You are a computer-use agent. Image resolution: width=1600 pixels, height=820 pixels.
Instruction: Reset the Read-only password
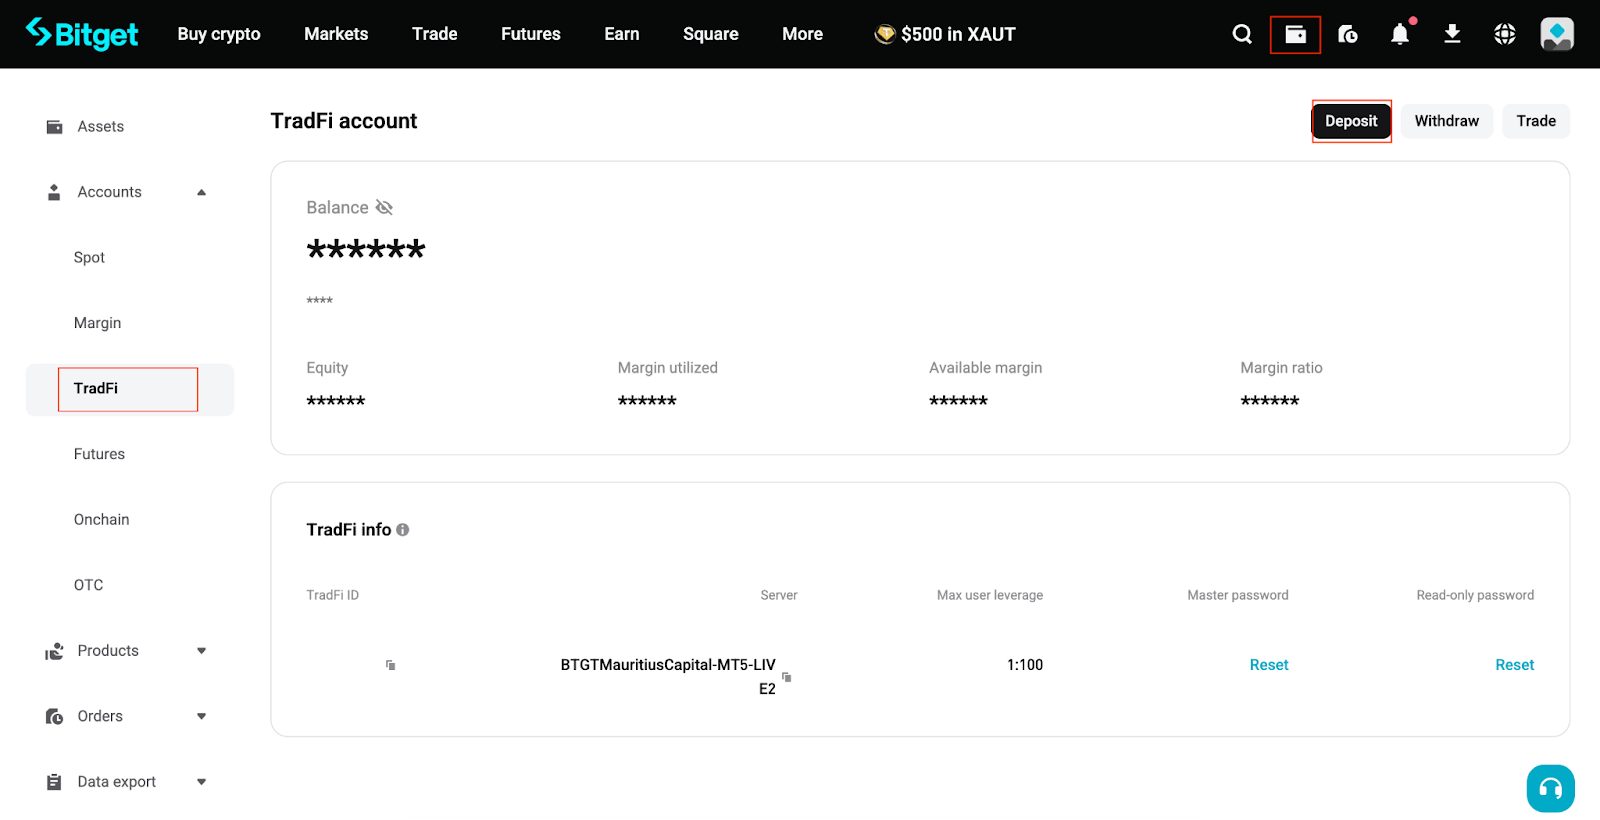[1515, 665]
